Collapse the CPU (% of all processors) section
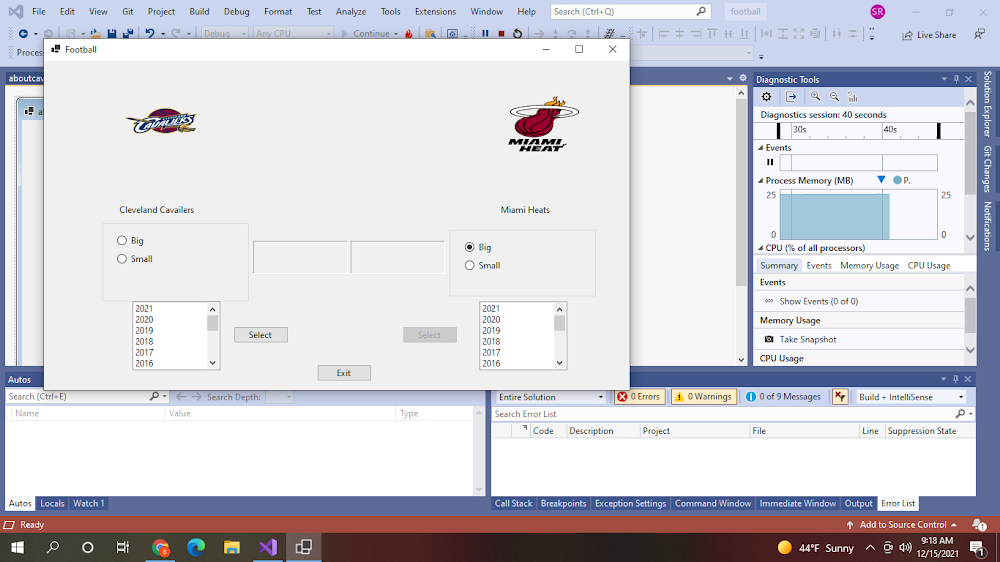This screenshot has height=562, width=1000. click(x=761, y=248)
